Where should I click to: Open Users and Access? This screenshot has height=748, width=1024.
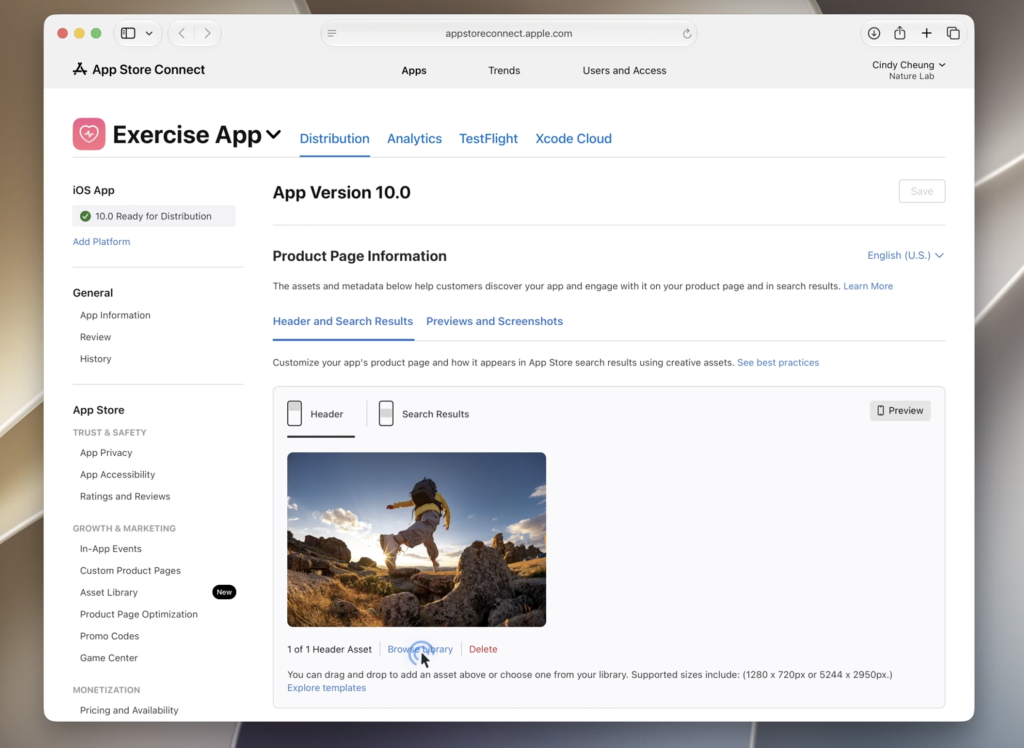(624, 71)
